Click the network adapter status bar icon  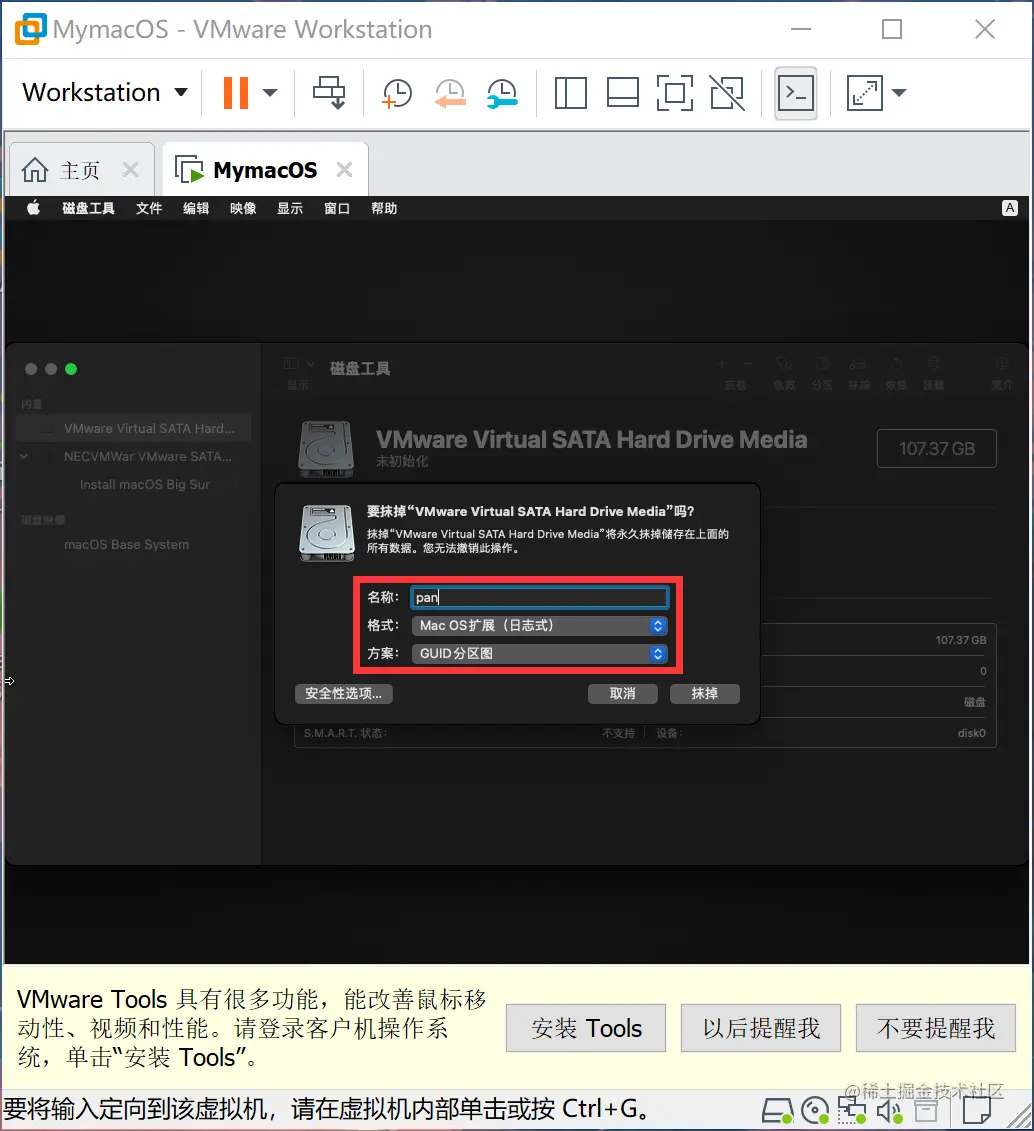point(852,1112)
